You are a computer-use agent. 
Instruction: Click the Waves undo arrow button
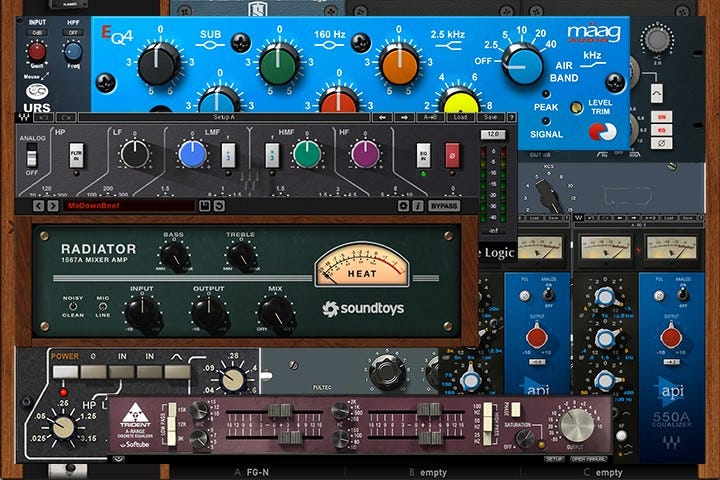pyautogui.click(x=45, y=118)
